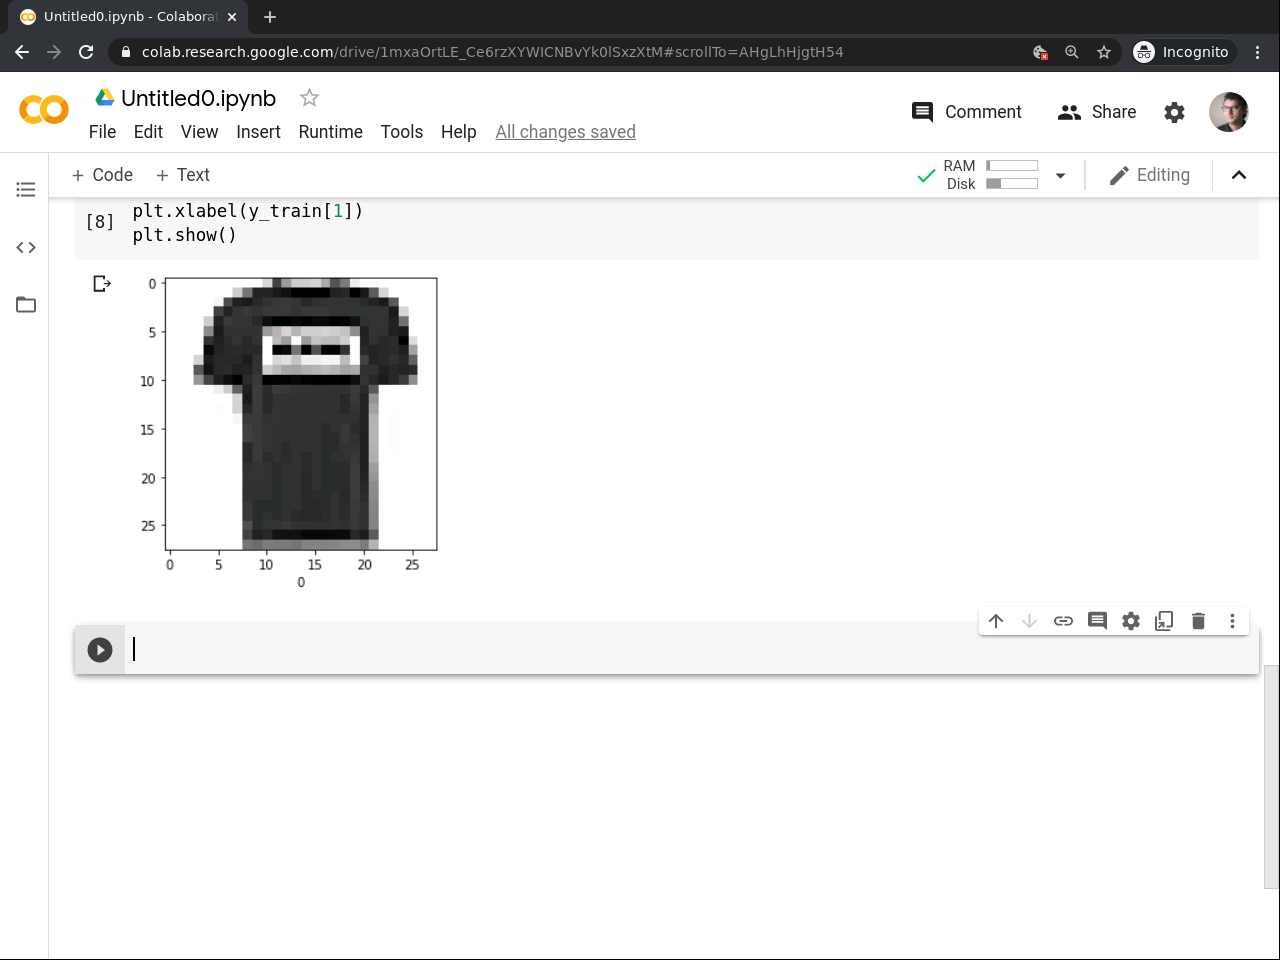Image resolution: width=1280 pixels, height=960 pixels.
Task: Click the notebook vertical scrollbar
Action: click(1271, 777)
